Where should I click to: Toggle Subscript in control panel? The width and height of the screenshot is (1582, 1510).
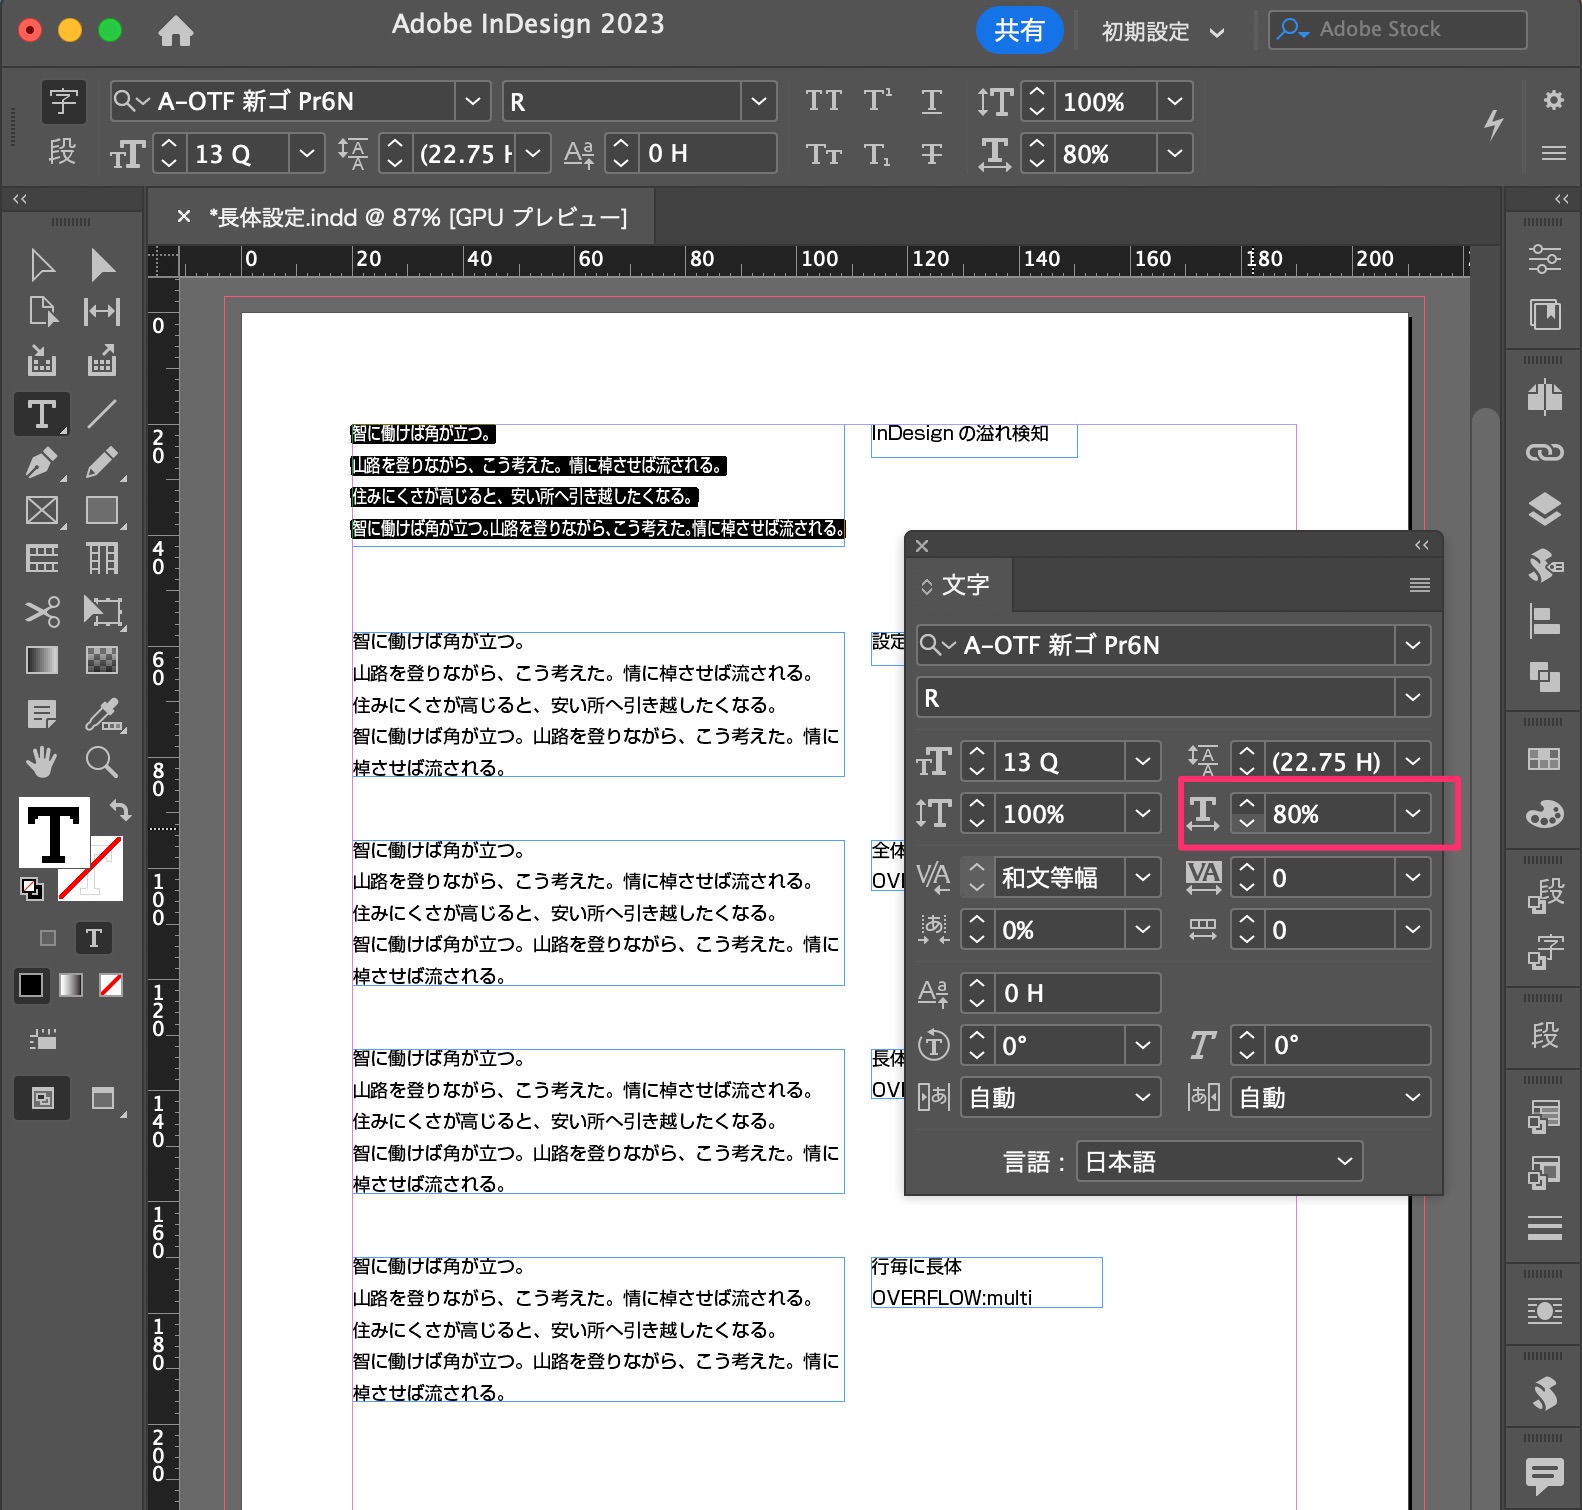877,154
